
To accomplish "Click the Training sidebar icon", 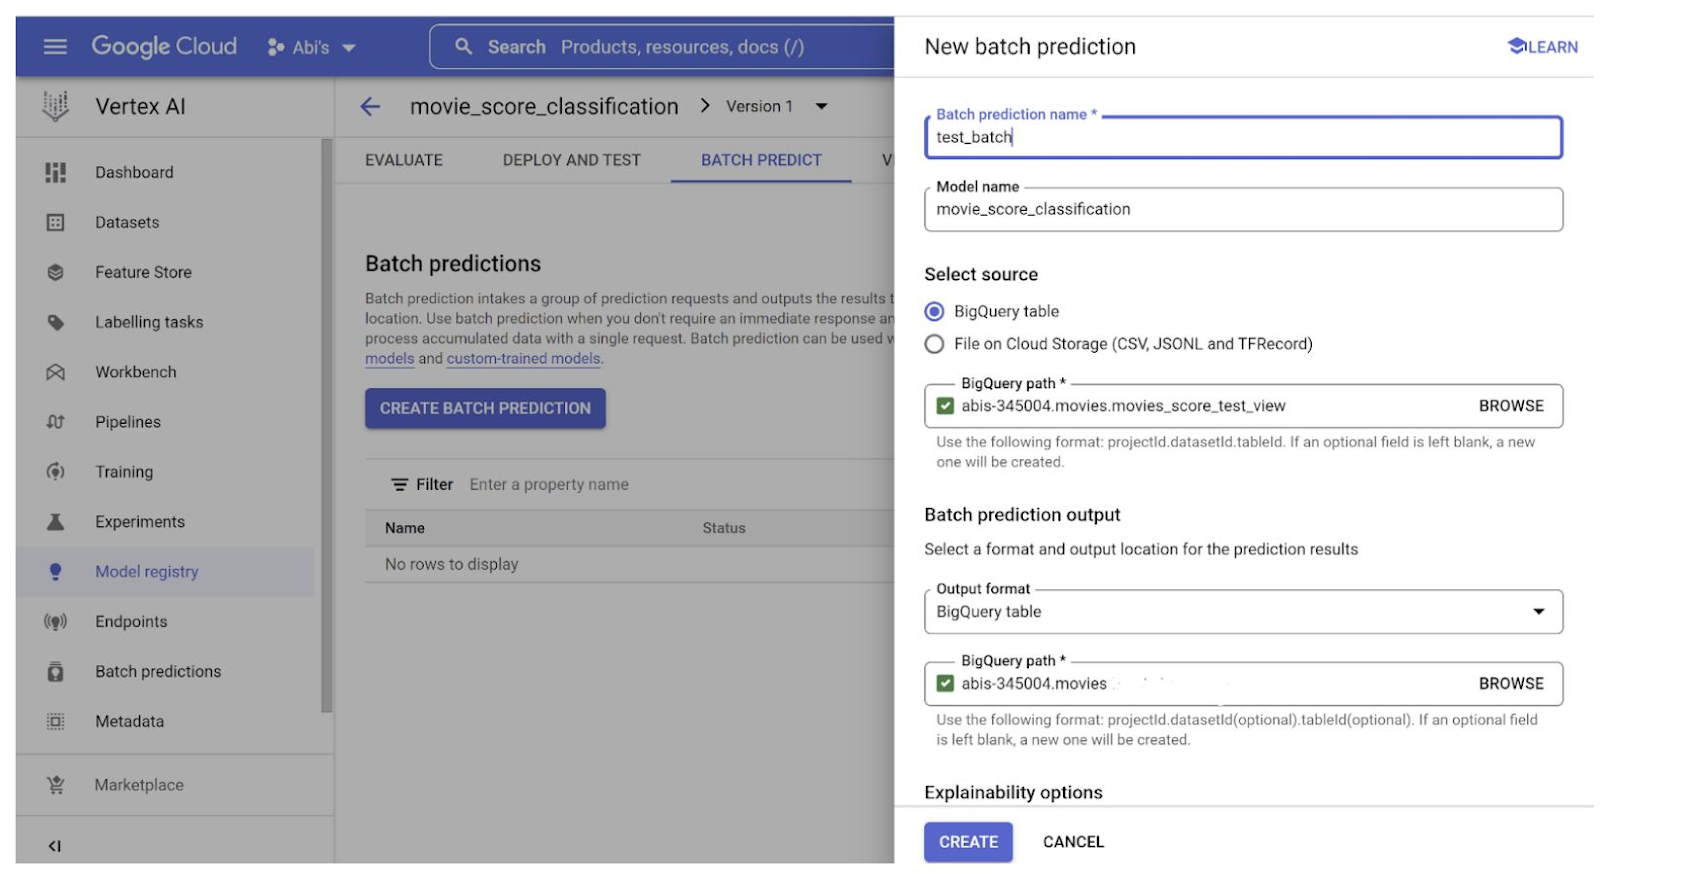I will (x=56, y=472).
